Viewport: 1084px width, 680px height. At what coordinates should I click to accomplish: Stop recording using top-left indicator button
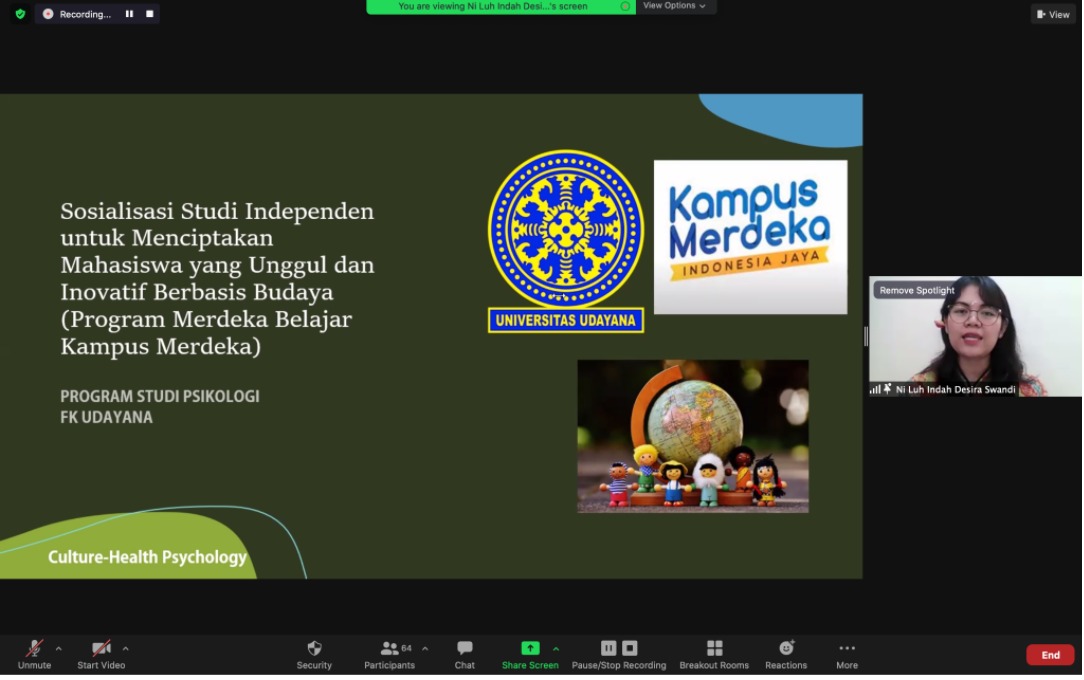point(149,14)
